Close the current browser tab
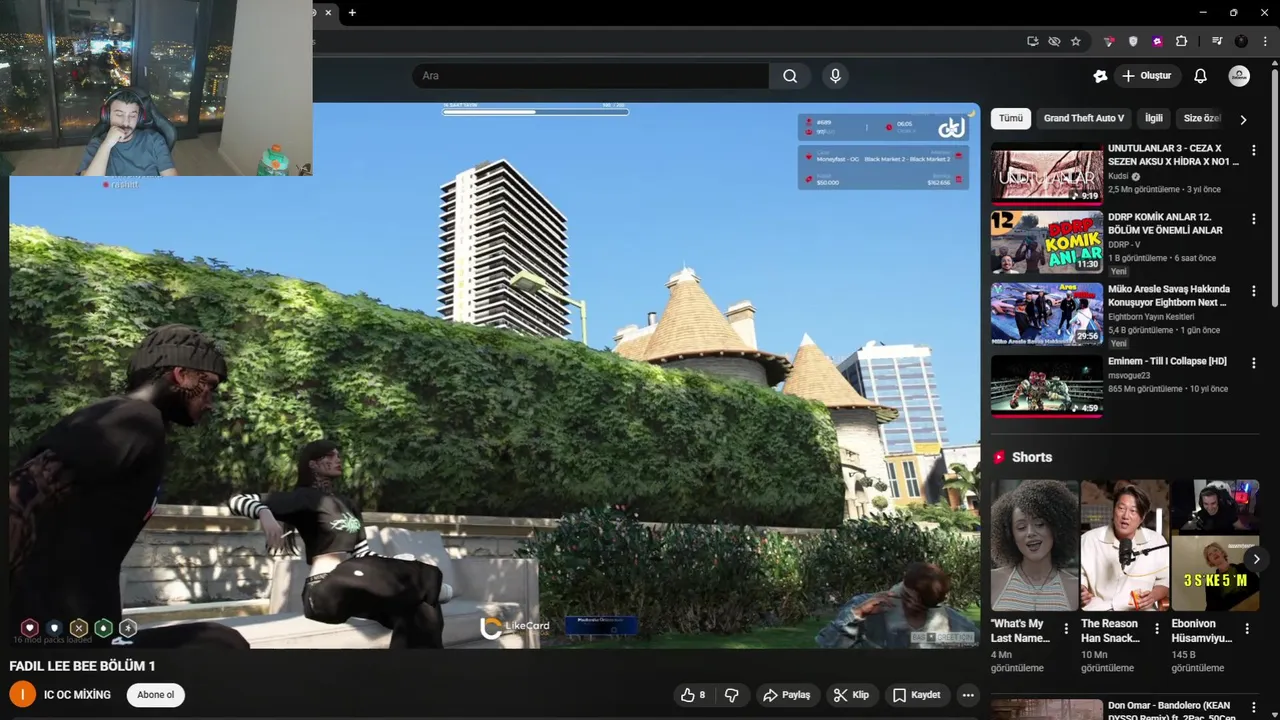The height and width of the screenshot is (720, 1280). pos(327,12)
